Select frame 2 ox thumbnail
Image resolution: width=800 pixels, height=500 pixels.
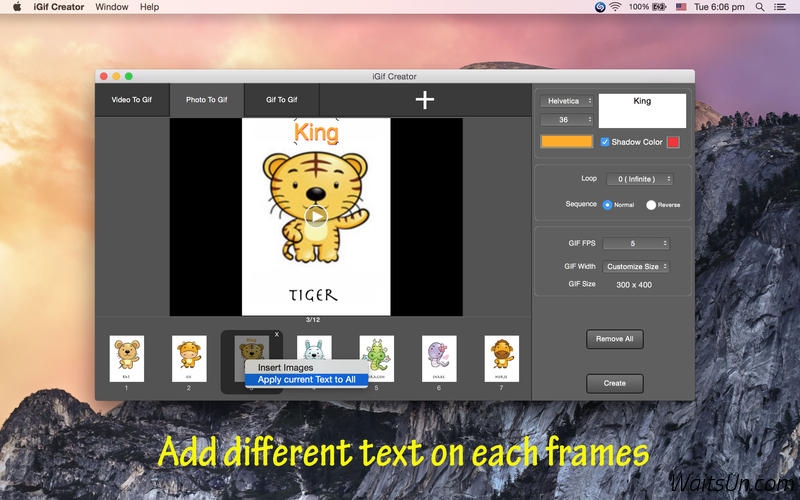point(189,359)
